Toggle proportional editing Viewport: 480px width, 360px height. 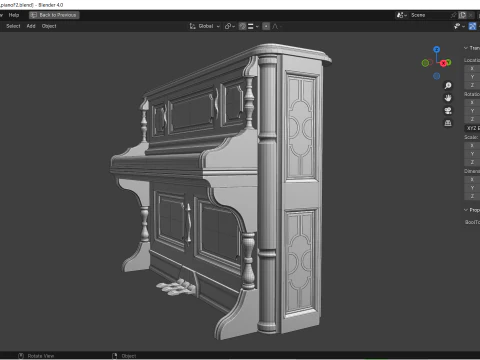tap(266, 26)
